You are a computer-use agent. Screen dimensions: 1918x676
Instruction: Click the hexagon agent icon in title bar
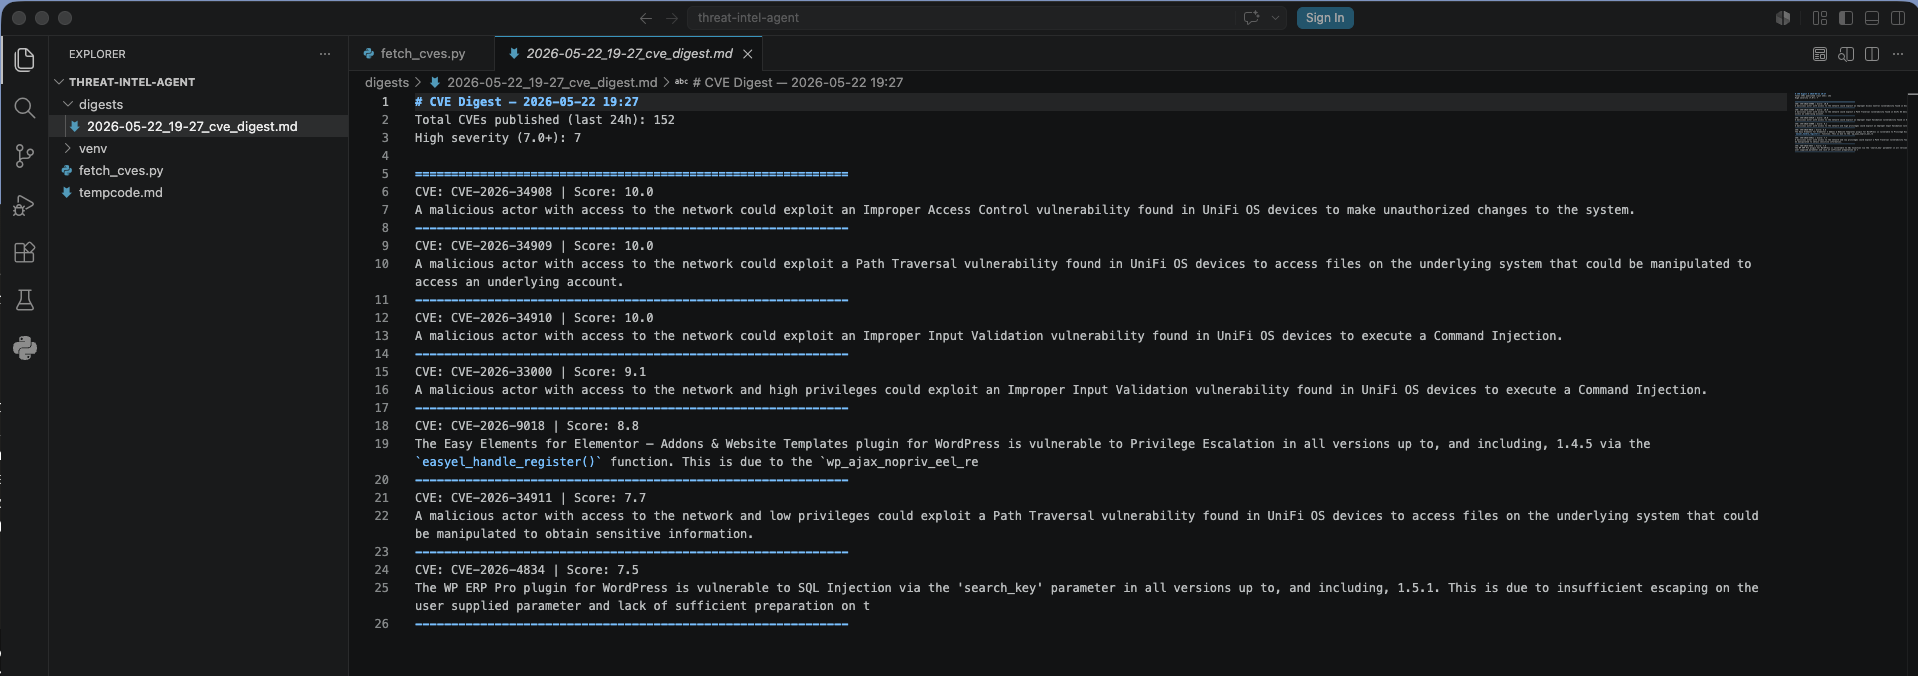click(x=1783, y=18)
